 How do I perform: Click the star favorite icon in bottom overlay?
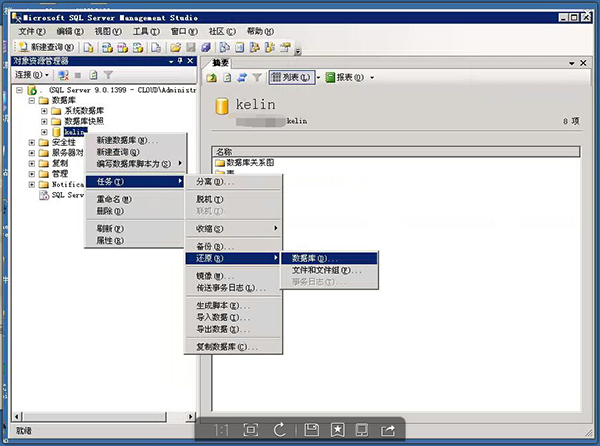coord(337,430)
